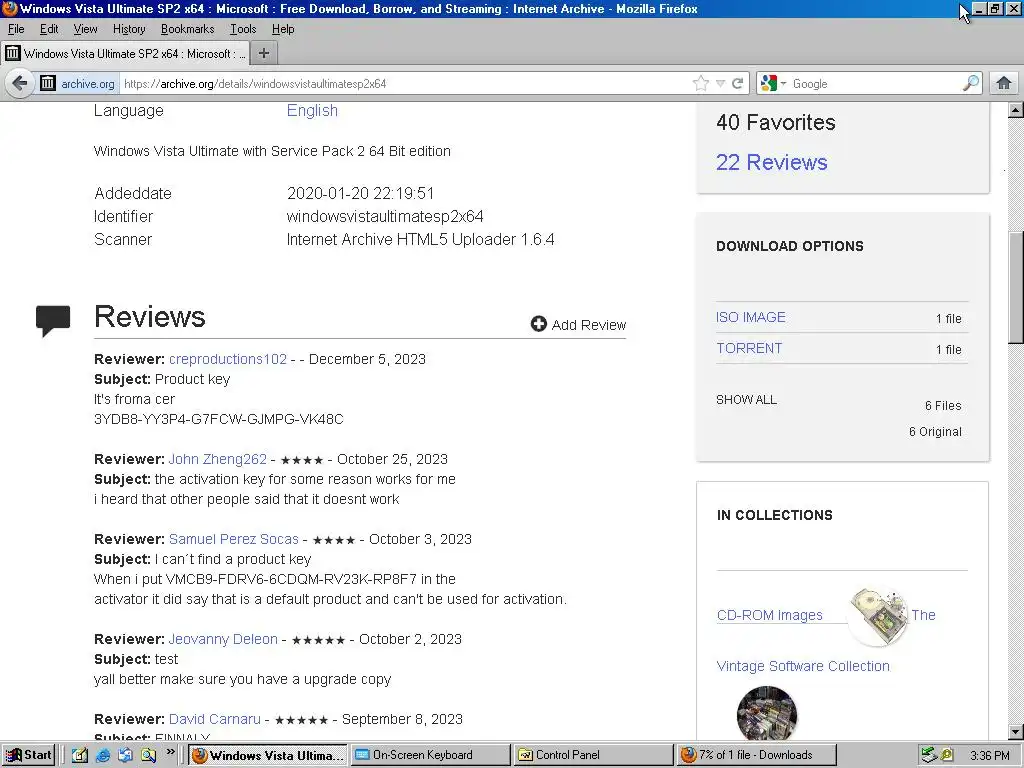Open the 22 Reviews link
1024x768 pixels.
tap(771, 162)
